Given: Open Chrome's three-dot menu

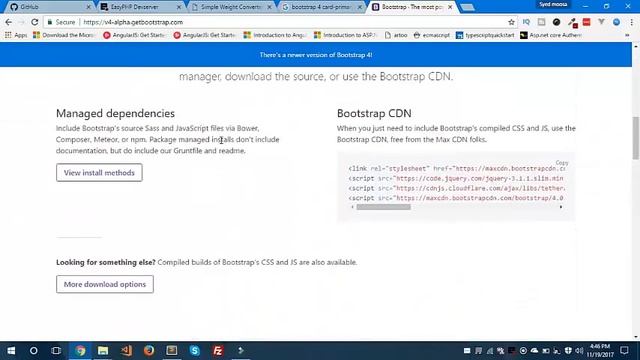Looking at the screenshot, I should (x=631, y=22).
